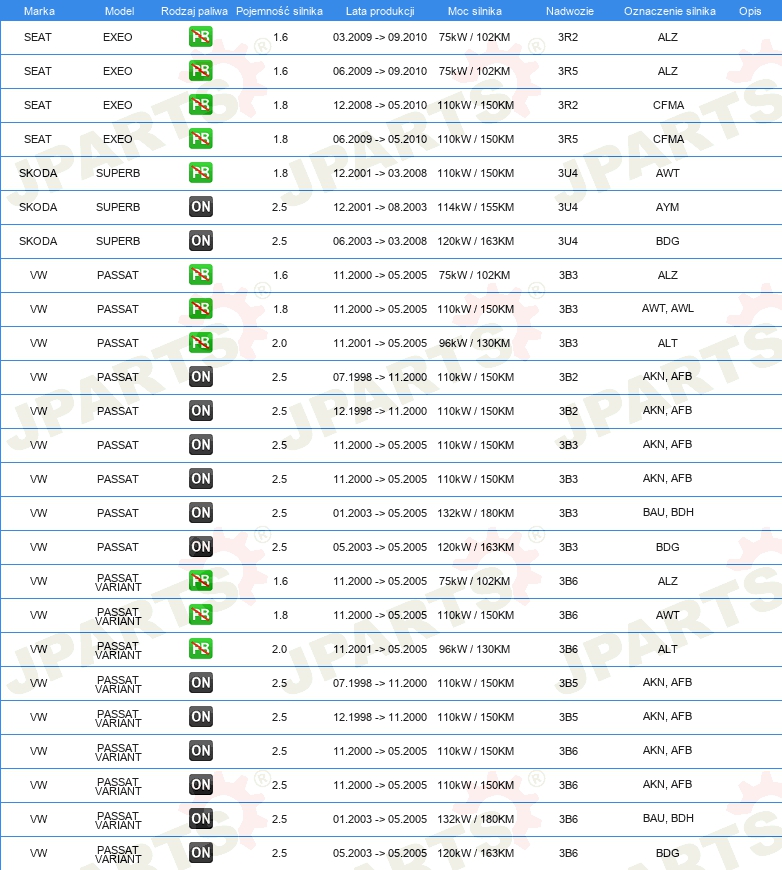The width and height of the screenshot is (782, 870).
Task: Select the AWT, AWL engine code cell
Action: click(668, 308)
